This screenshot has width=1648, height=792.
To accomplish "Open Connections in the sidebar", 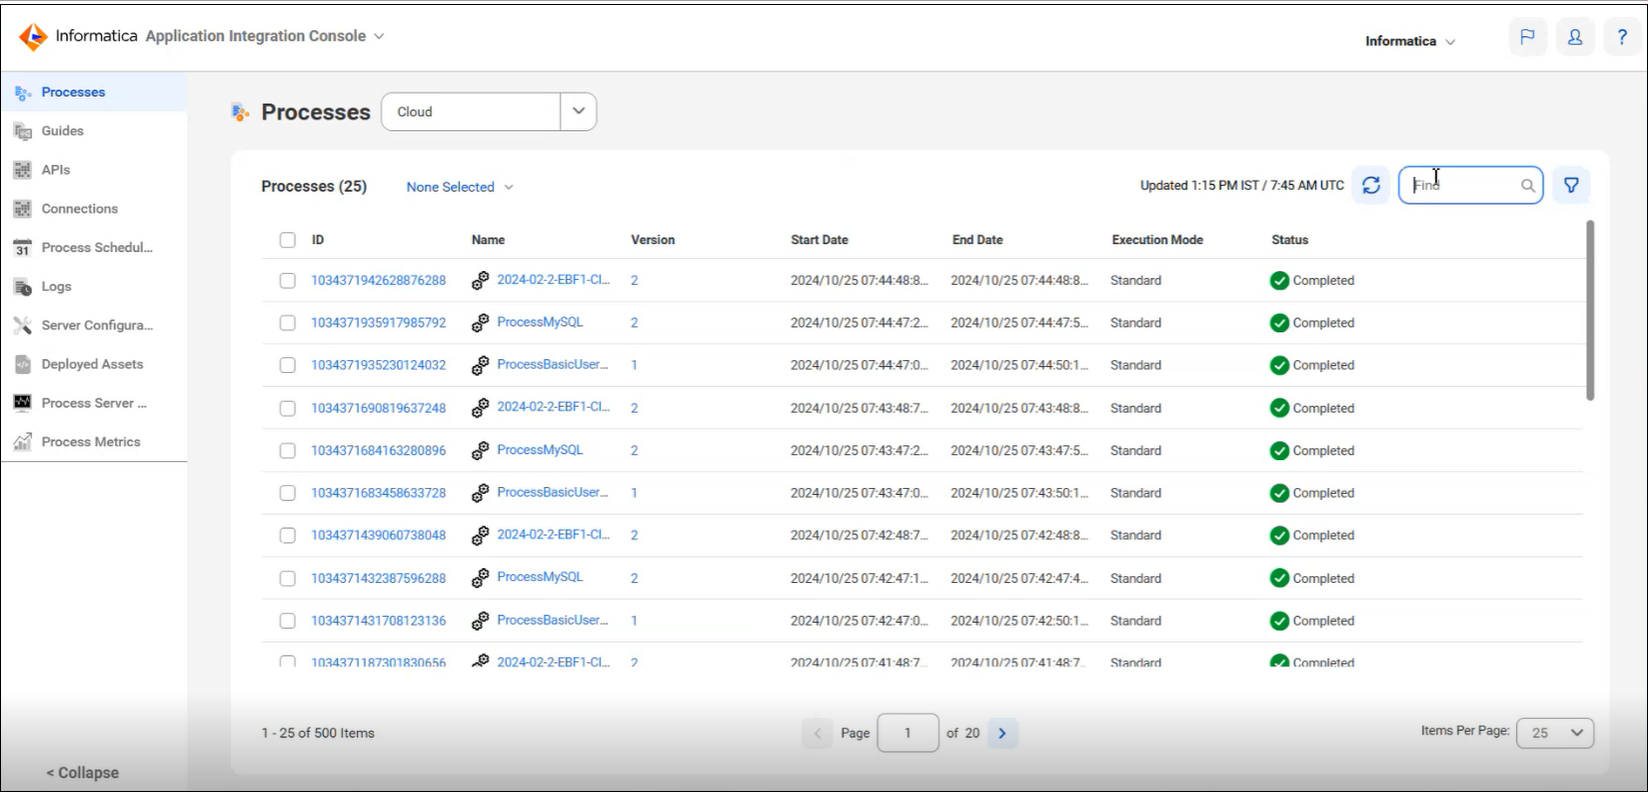I will pos(80,209).
